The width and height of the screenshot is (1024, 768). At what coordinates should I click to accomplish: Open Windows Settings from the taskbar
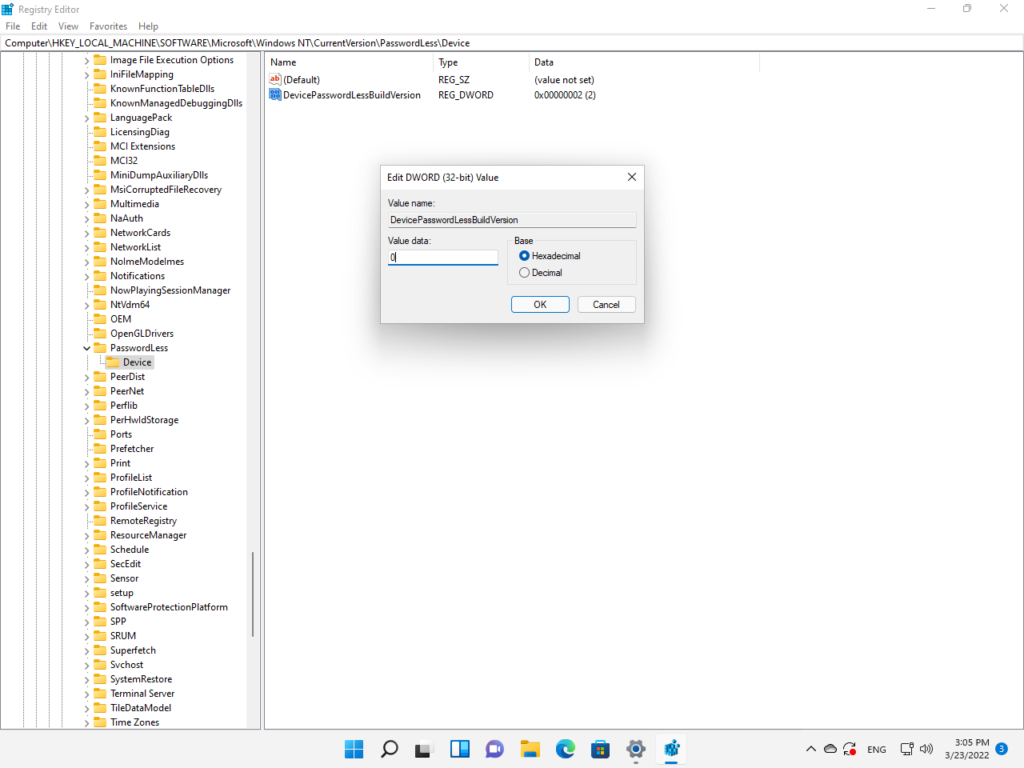pos(635,749)
